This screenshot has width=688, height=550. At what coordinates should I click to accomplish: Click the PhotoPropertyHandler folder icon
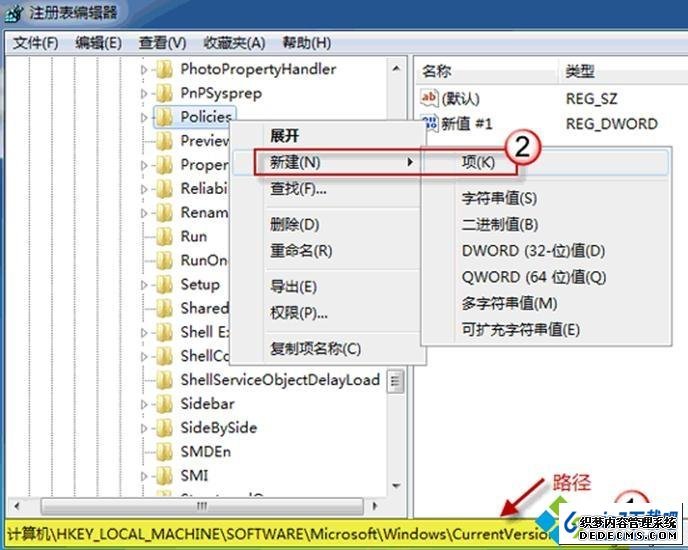point(164,69)
